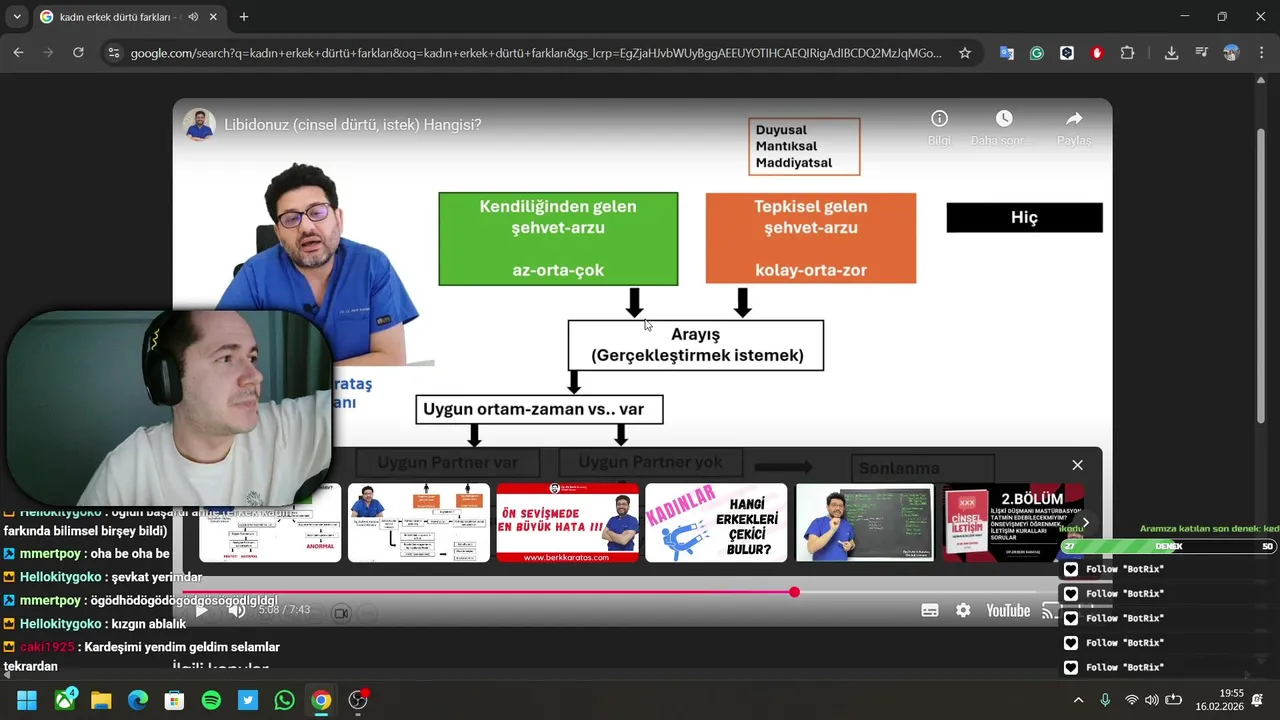The image size is (1280, 720).
Task: Open network wifi quick settings
Action: coord(1132,700)
